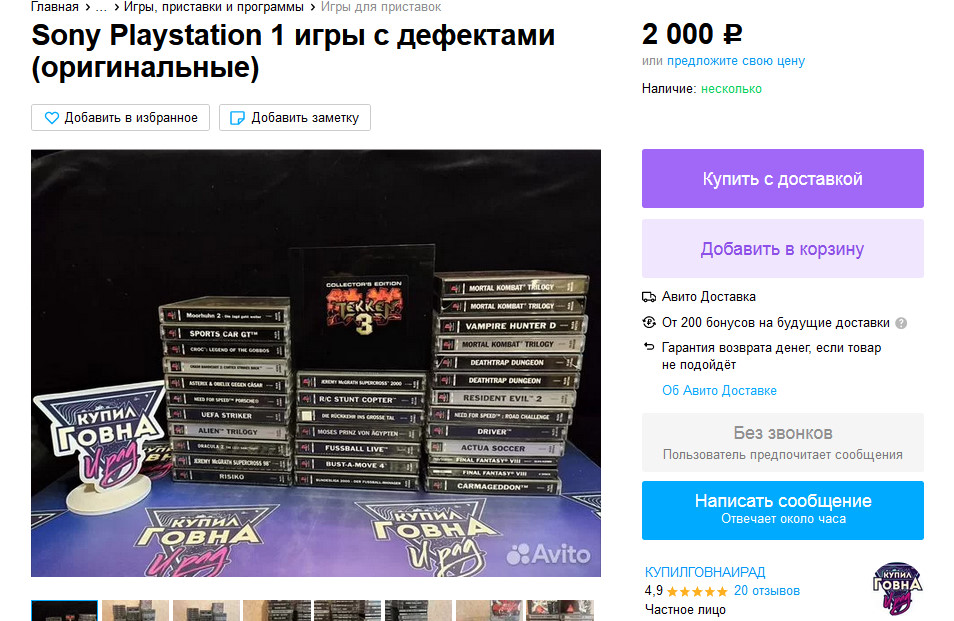Viewport: 954px width, 621px height.
Task: Open Об Авито Доставке link
Action: coord(719,390)
